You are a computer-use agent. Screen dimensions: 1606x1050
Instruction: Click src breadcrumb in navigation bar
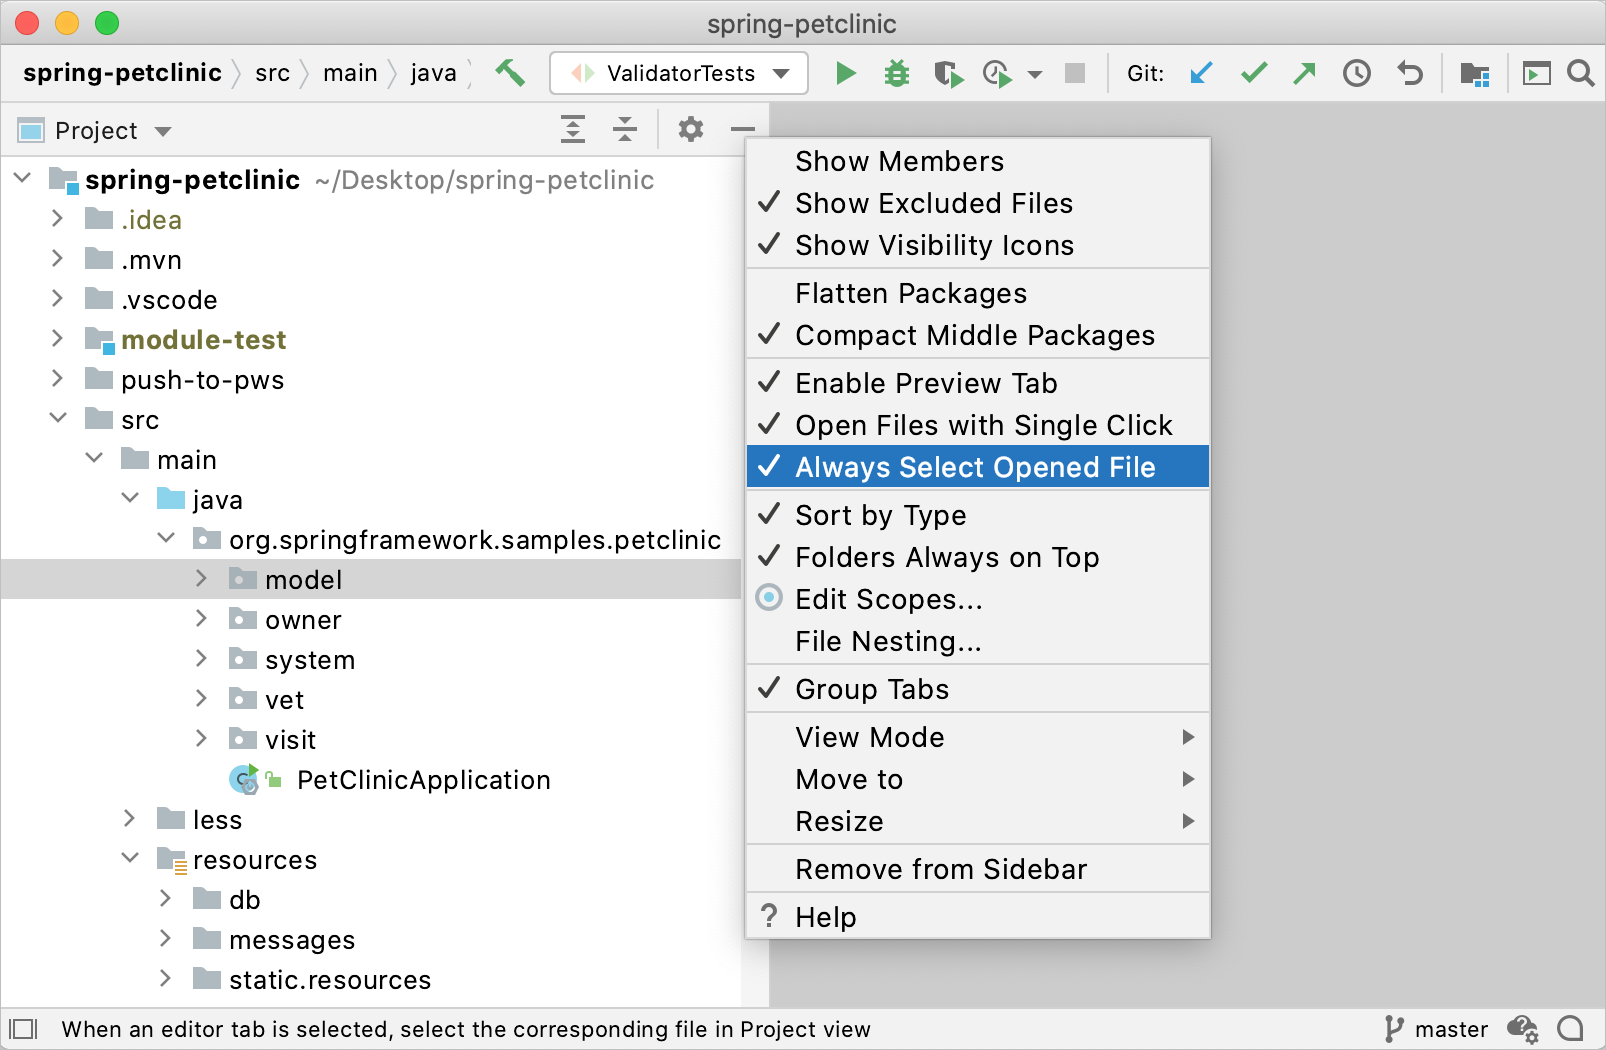coord(272,73)
